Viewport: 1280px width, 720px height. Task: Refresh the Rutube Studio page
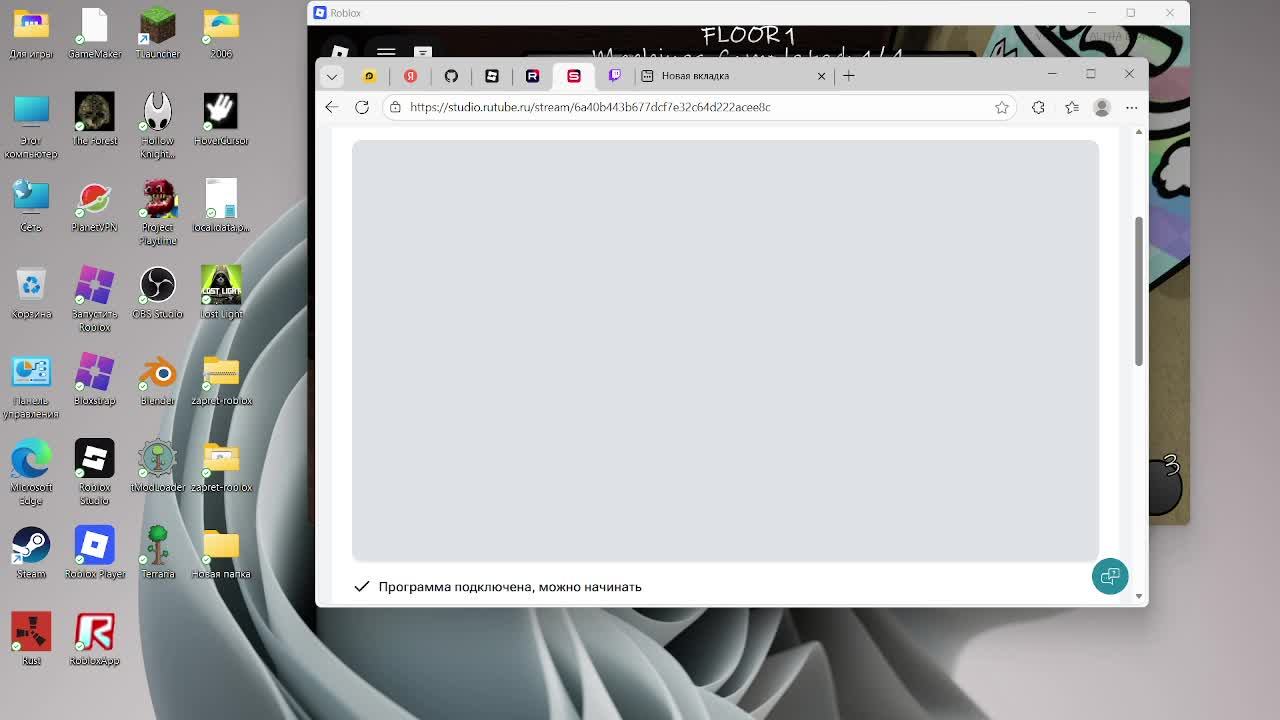tap(362, 107)
